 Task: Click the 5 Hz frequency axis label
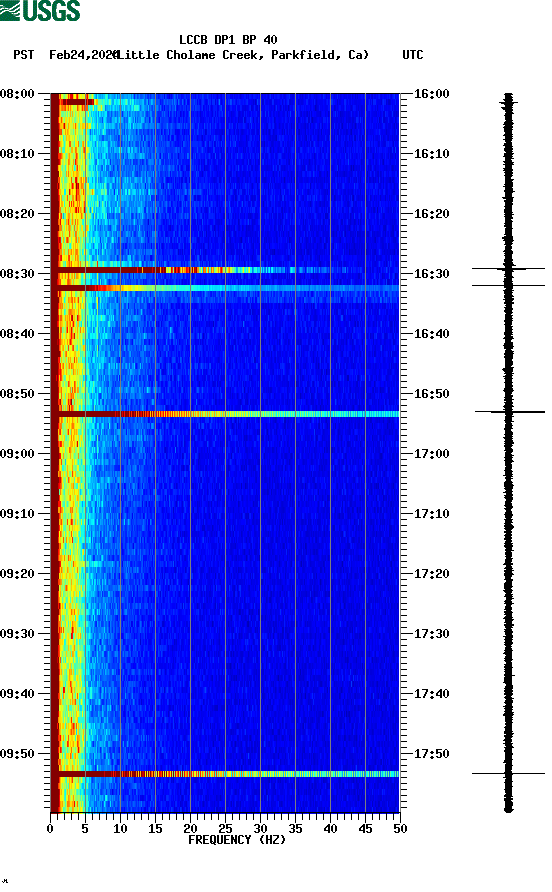pyautogui.click(x=85, y=829)
